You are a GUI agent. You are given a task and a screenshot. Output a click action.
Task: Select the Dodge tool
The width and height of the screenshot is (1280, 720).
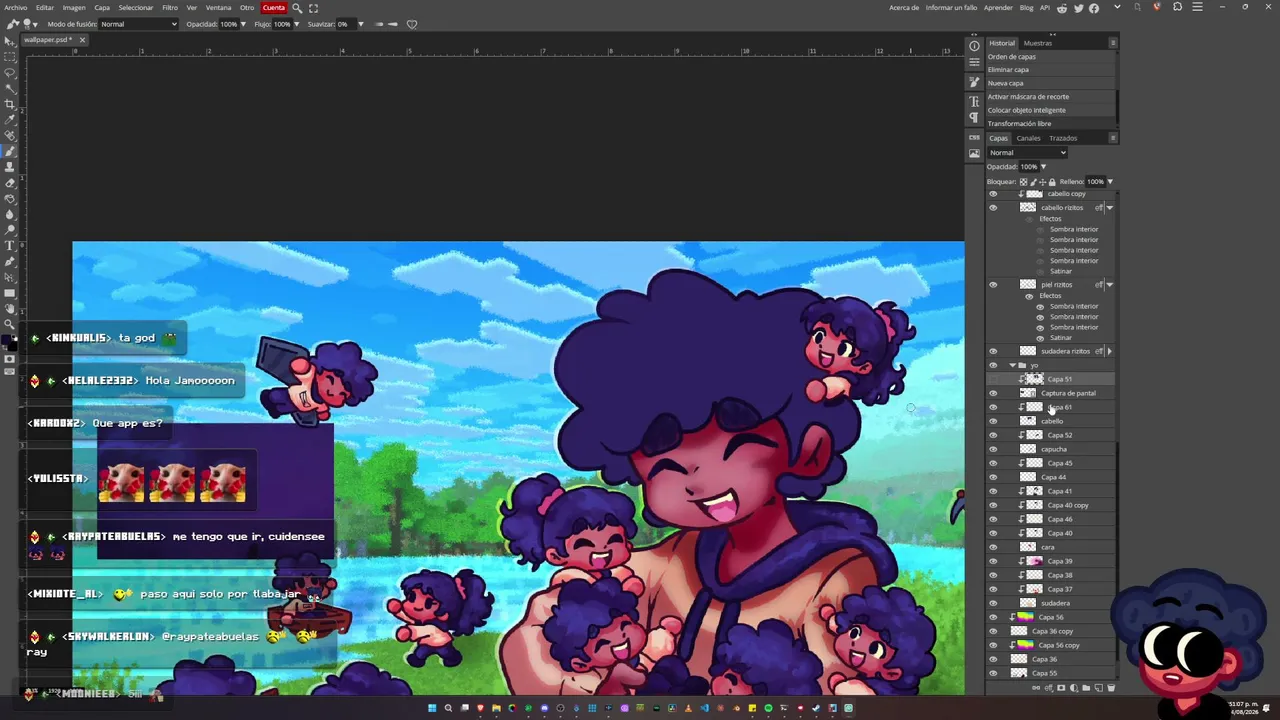click(10, 230)
